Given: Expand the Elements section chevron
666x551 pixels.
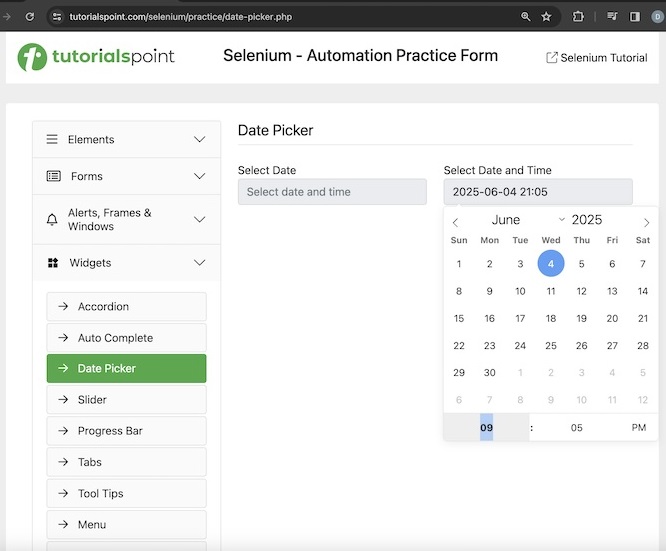Looking at the screenshot, I should [200, 139].
